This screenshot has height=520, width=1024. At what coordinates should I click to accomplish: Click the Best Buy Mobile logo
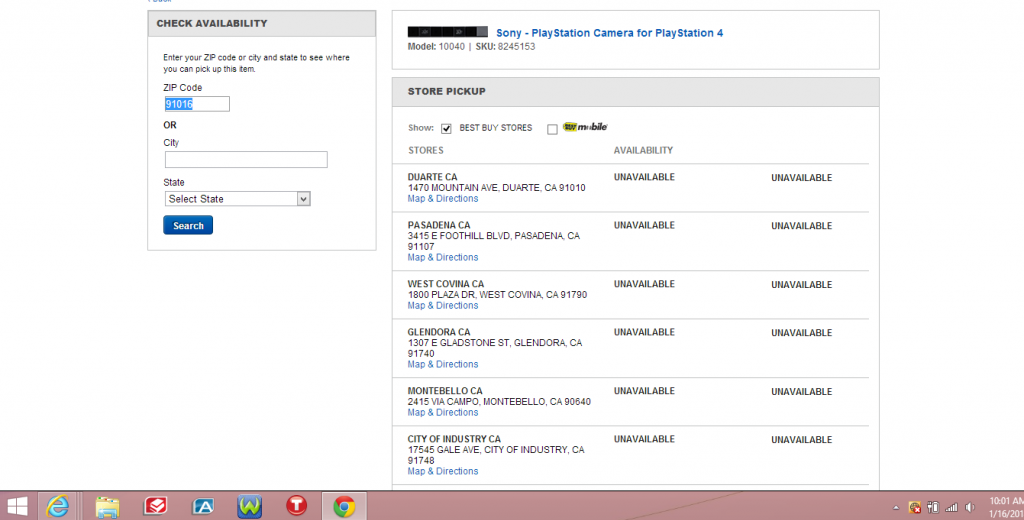click(585, 127)
